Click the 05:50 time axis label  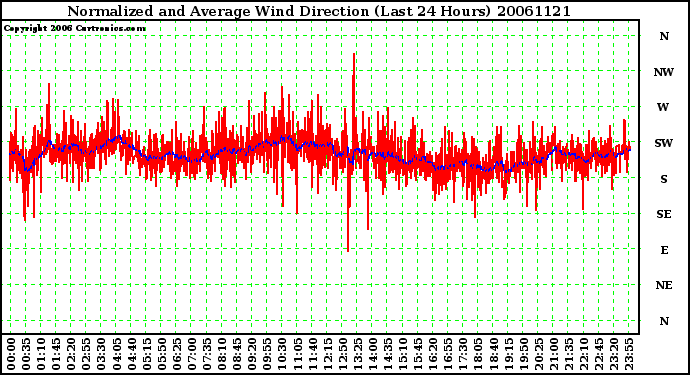pos(162,354)
